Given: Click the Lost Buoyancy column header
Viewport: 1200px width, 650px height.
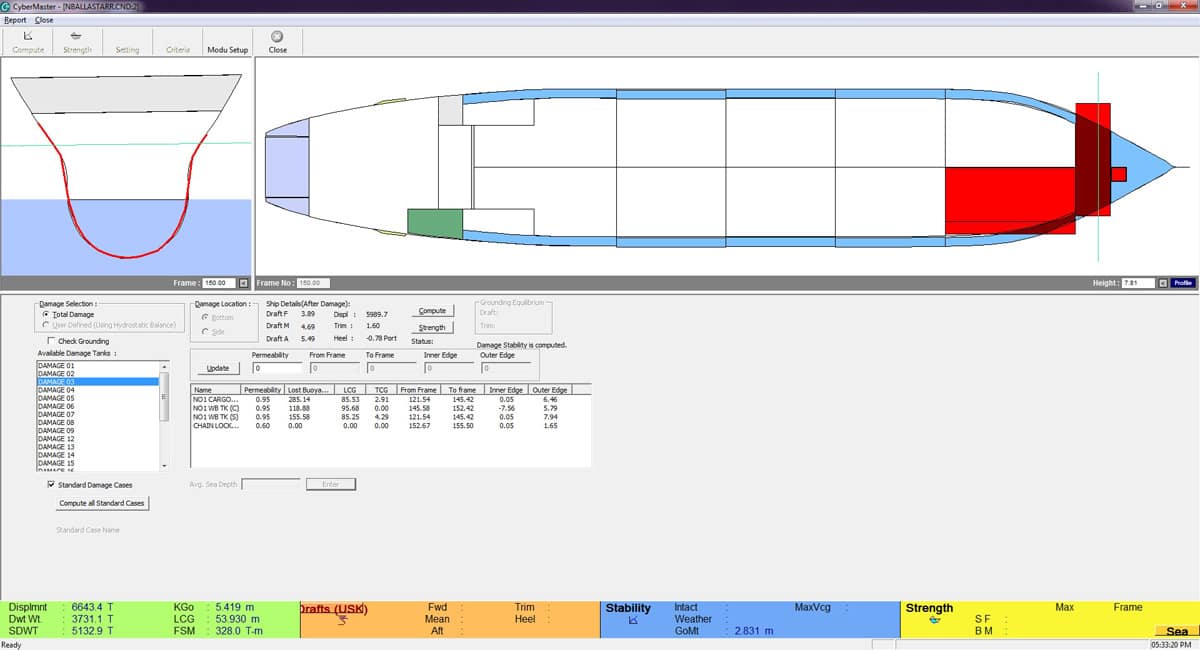Looking at the screenshot, I should pyautogui.click(x=309, y=390).
